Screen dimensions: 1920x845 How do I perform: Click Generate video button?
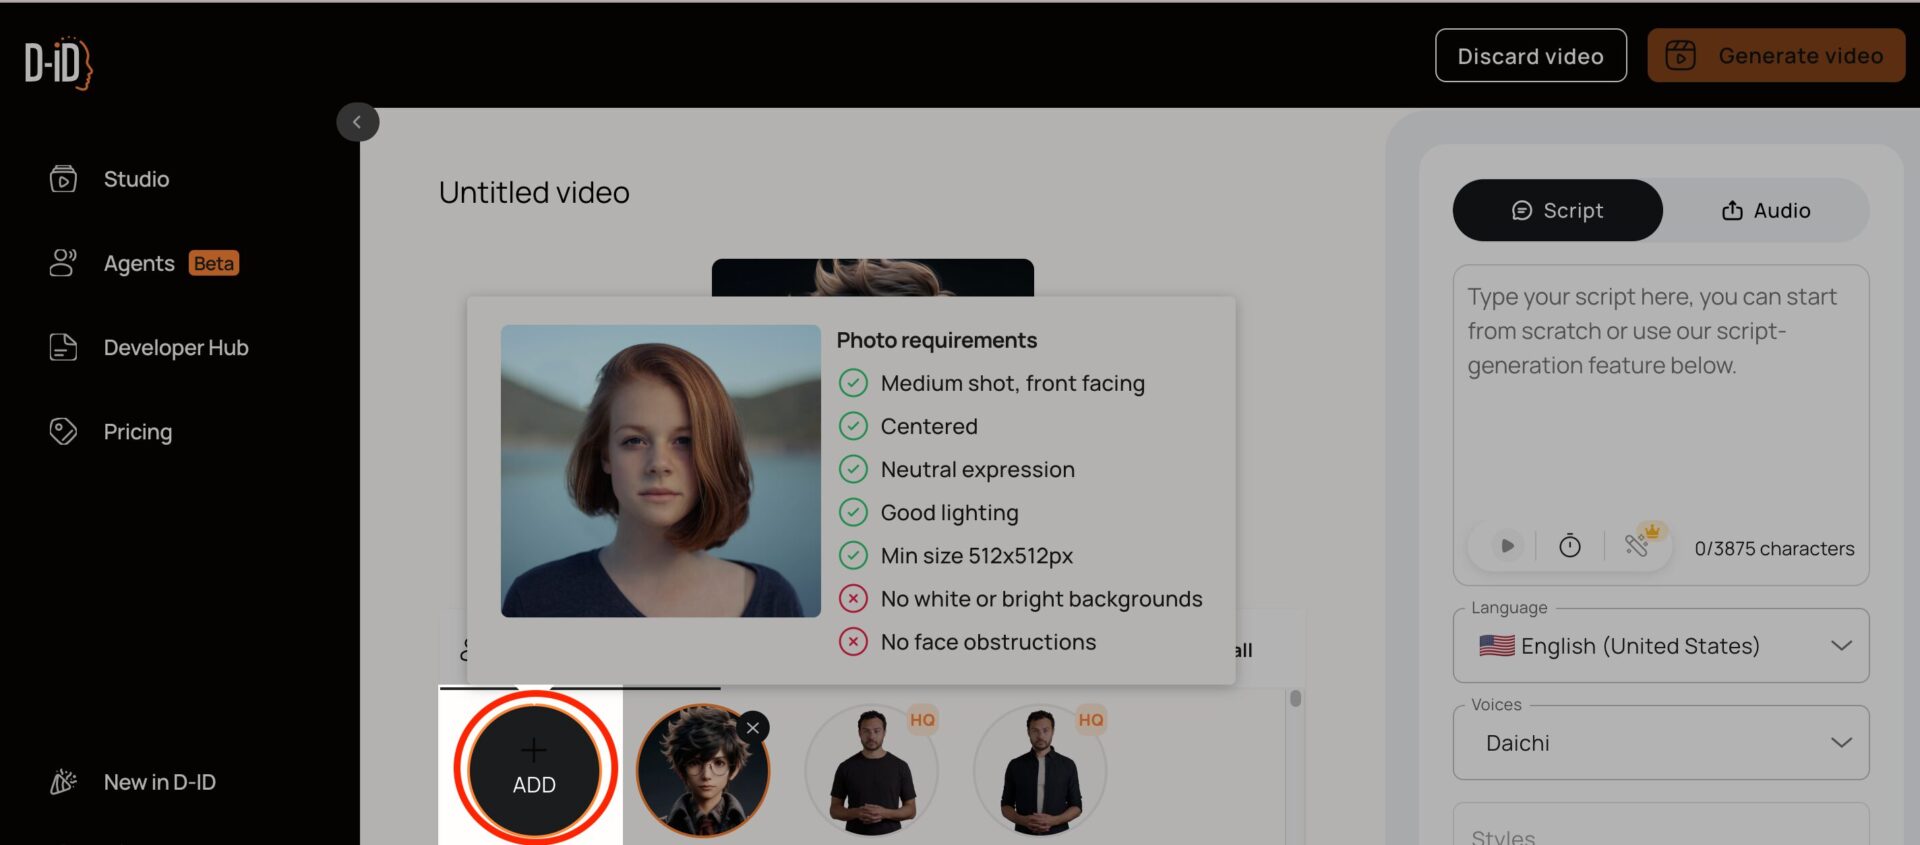(1775, 56)
